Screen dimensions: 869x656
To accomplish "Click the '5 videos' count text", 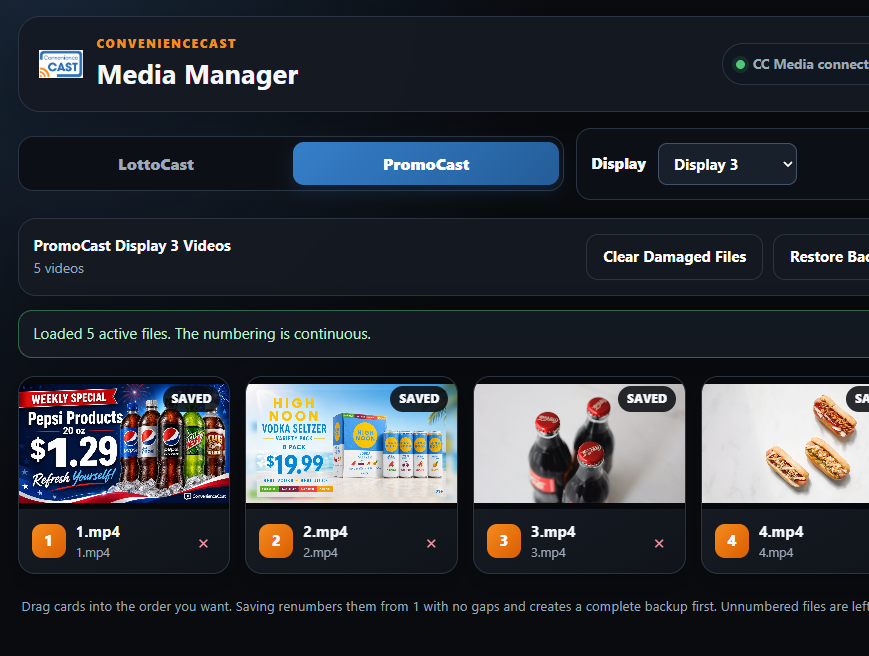I will [59, 269].
